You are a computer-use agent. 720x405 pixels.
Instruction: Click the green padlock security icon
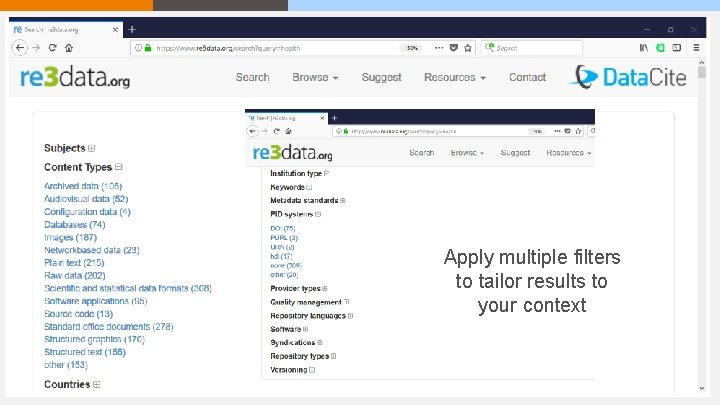148,48
